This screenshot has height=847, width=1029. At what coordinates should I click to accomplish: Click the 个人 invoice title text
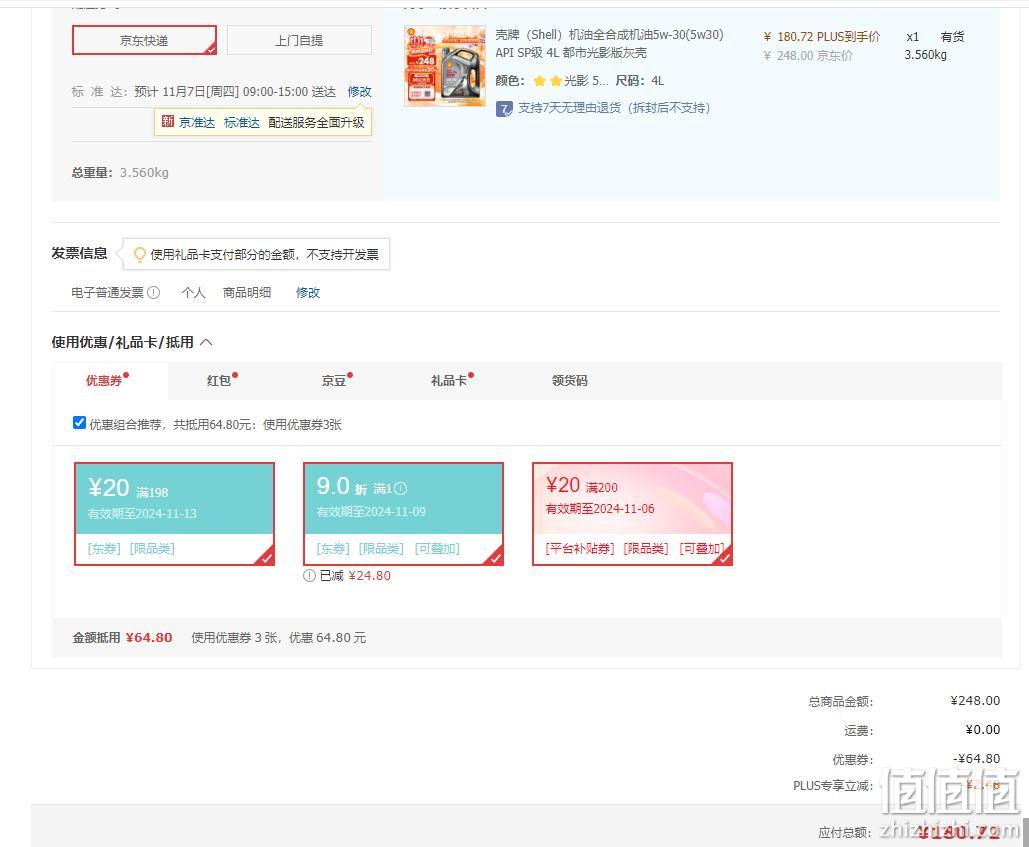point(194,293)
